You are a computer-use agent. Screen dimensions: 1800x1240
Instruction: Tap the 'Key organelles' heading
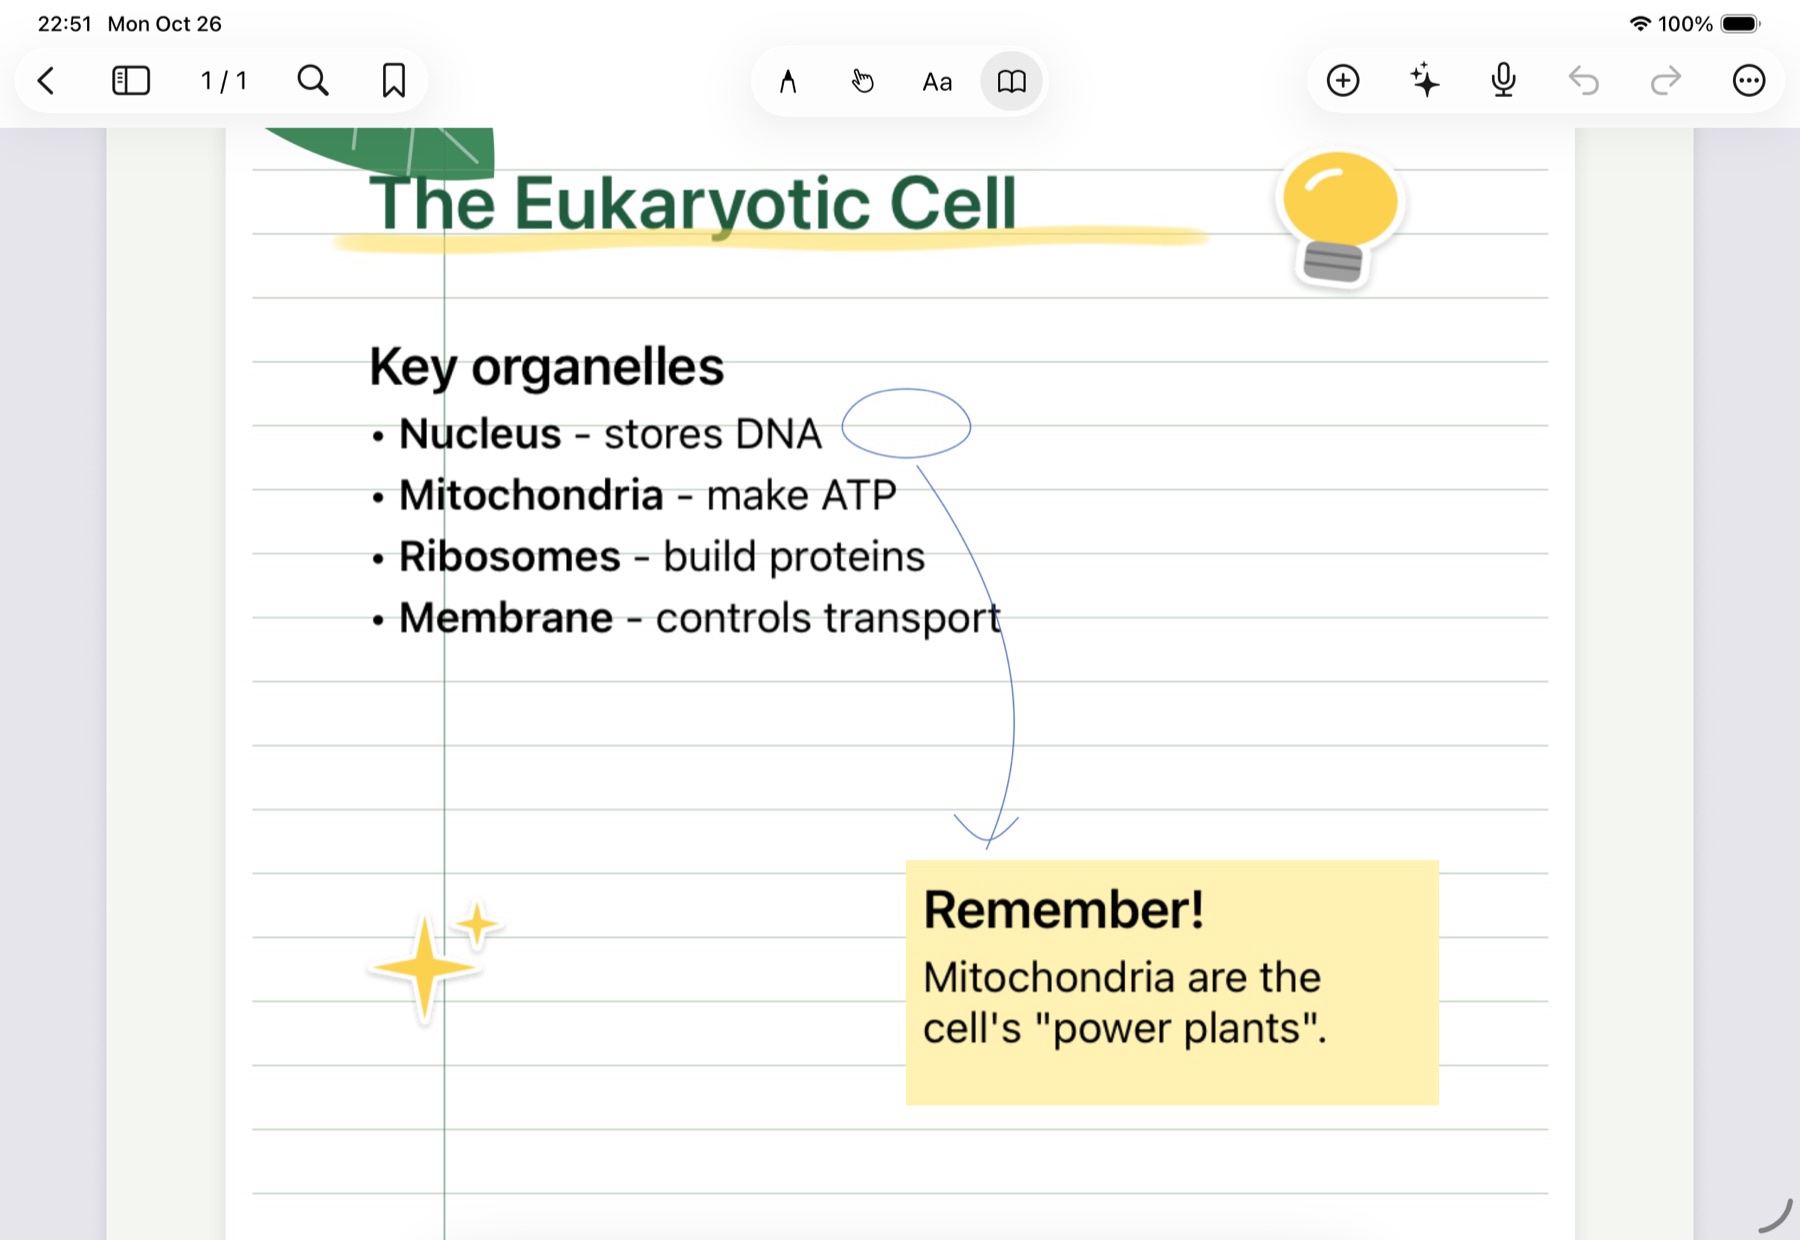pyautogui.click(x=546, y=367)
